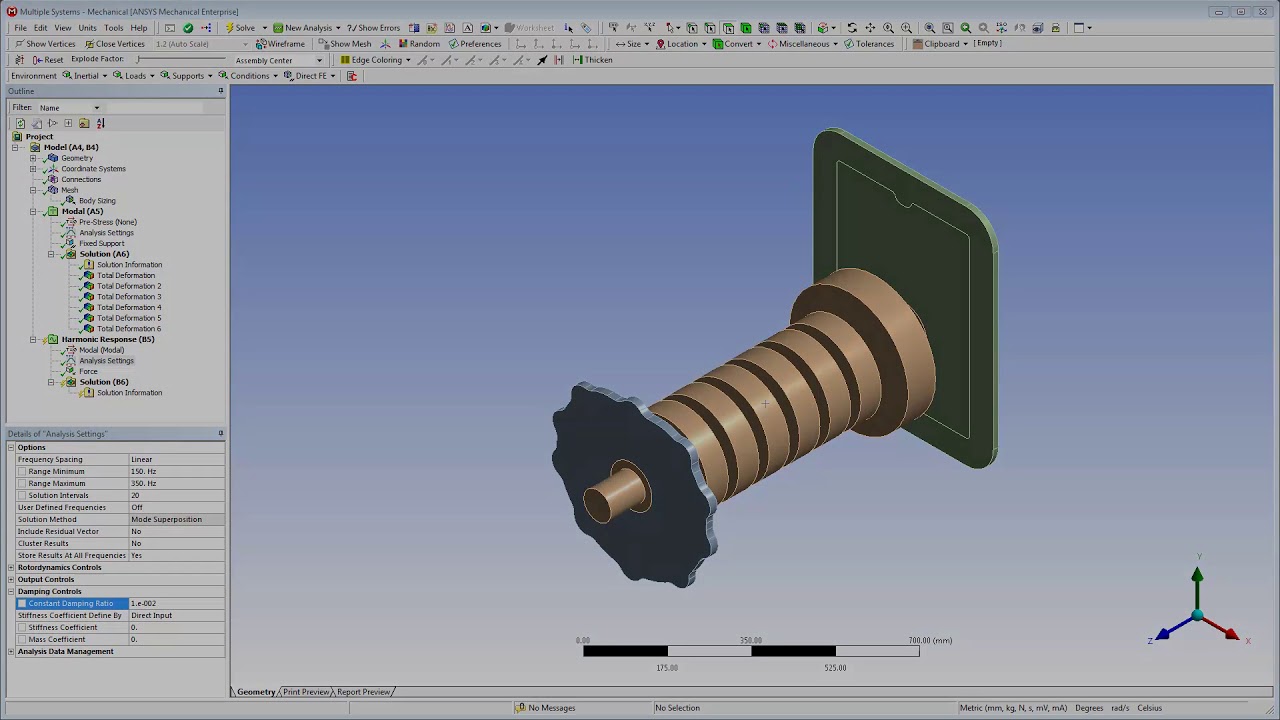The height and width of the screenshot is (720, 1280).
Task: Click the Location toolbar button
Action: pyautogui.click(x=681, y=44)
